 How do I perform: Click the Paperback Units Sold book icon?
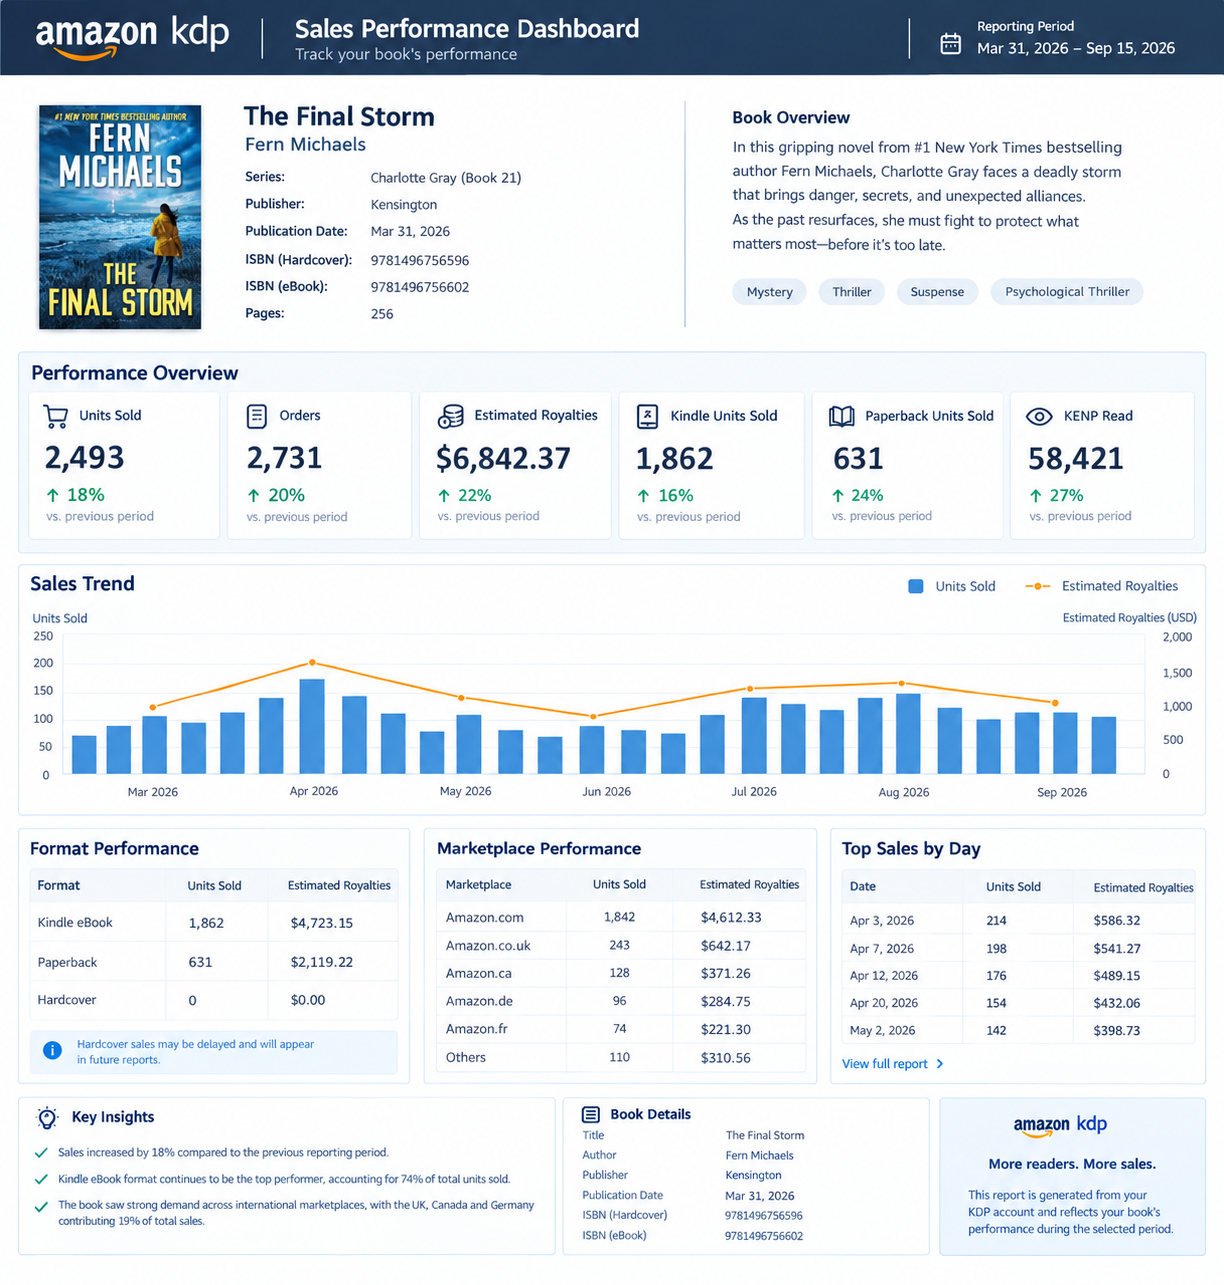842,416
